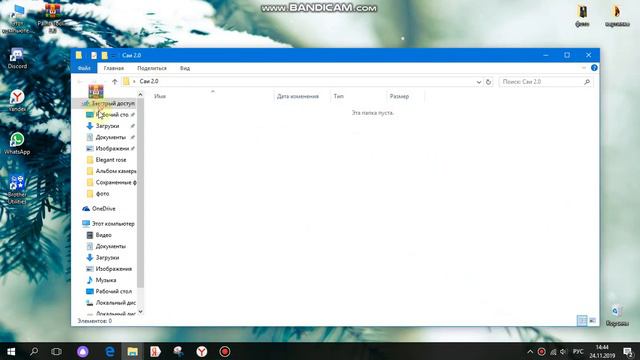The image size is (640, 360).
Task: Open the Сохраненные folder in sidebar
Action: tap(110, 182)
